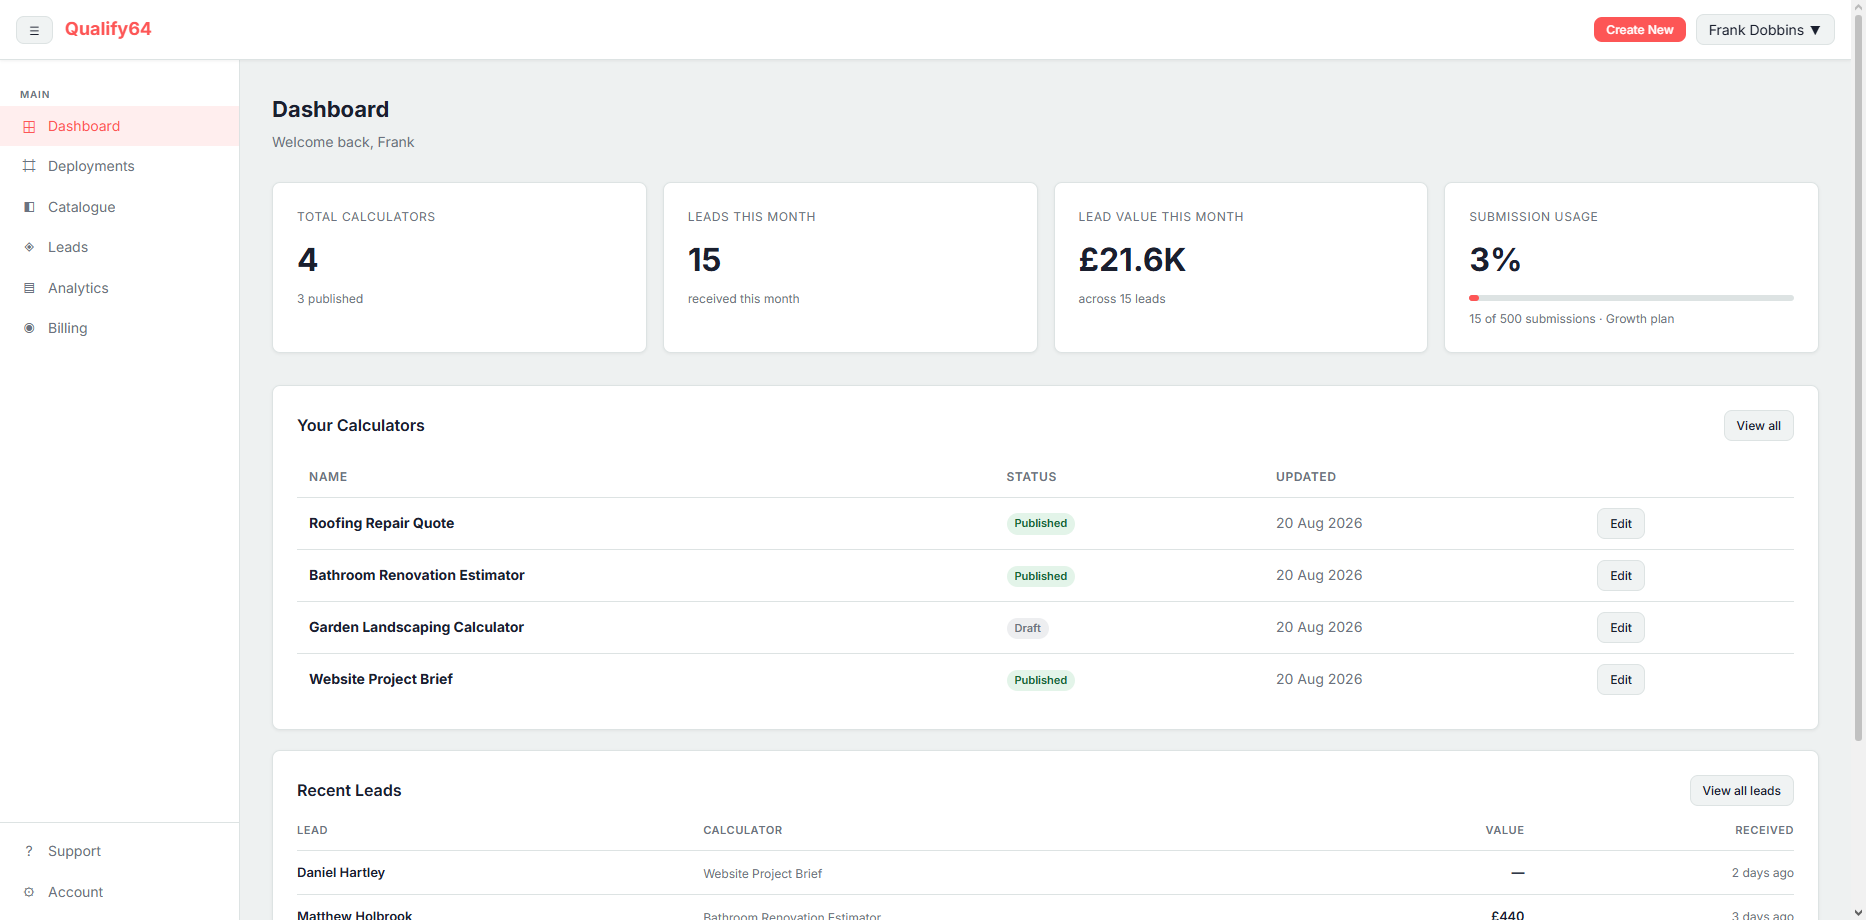Click the Account gear icon
Screen dimensions: 1866x920
point(29,892)
